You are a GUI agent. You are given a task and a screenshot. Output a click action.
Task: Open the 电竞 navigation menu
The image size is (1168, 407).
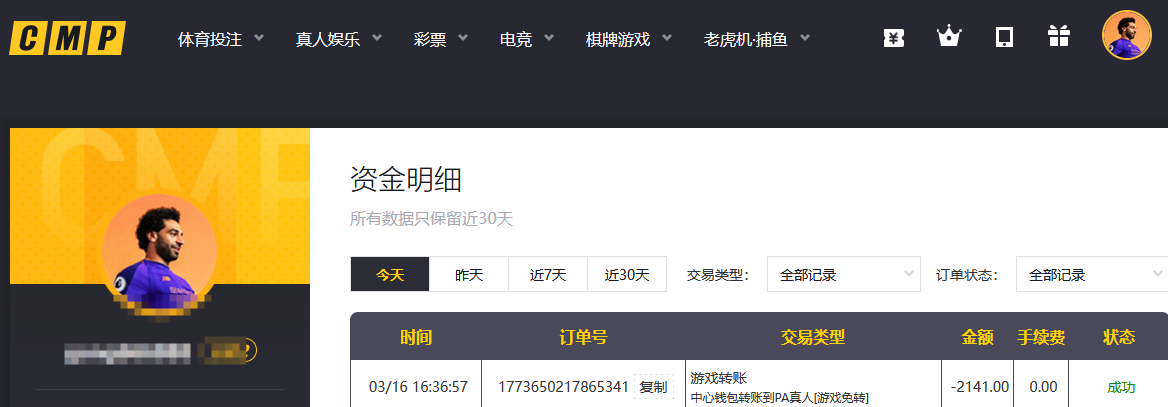pyautogui.click(x=527, y=40)
